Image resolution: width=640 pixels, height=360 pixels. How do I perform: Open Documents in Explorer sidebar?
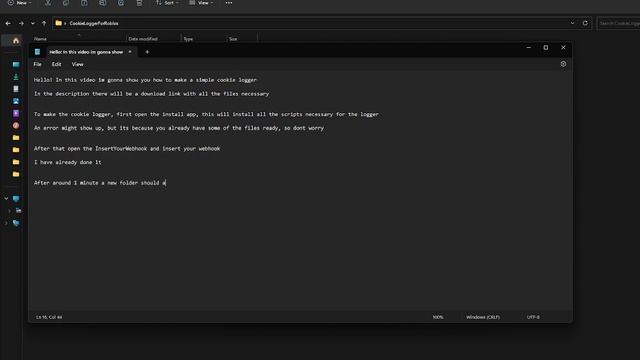[x=16, y=89]
